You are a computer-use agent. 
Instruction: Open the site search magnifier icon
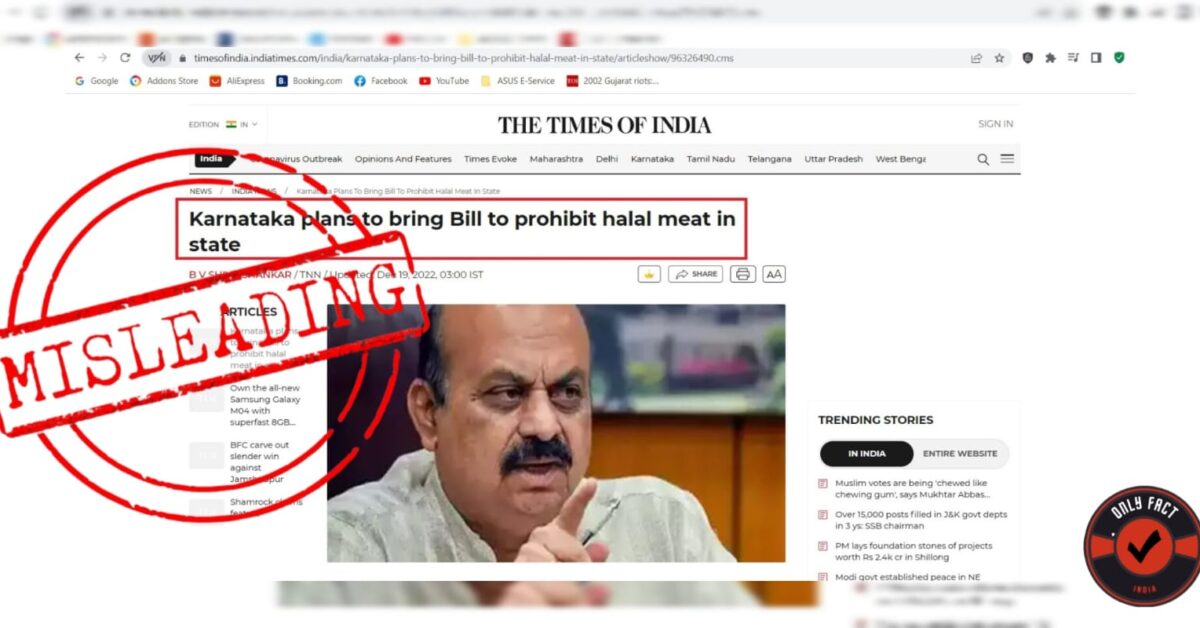[983, 159]
